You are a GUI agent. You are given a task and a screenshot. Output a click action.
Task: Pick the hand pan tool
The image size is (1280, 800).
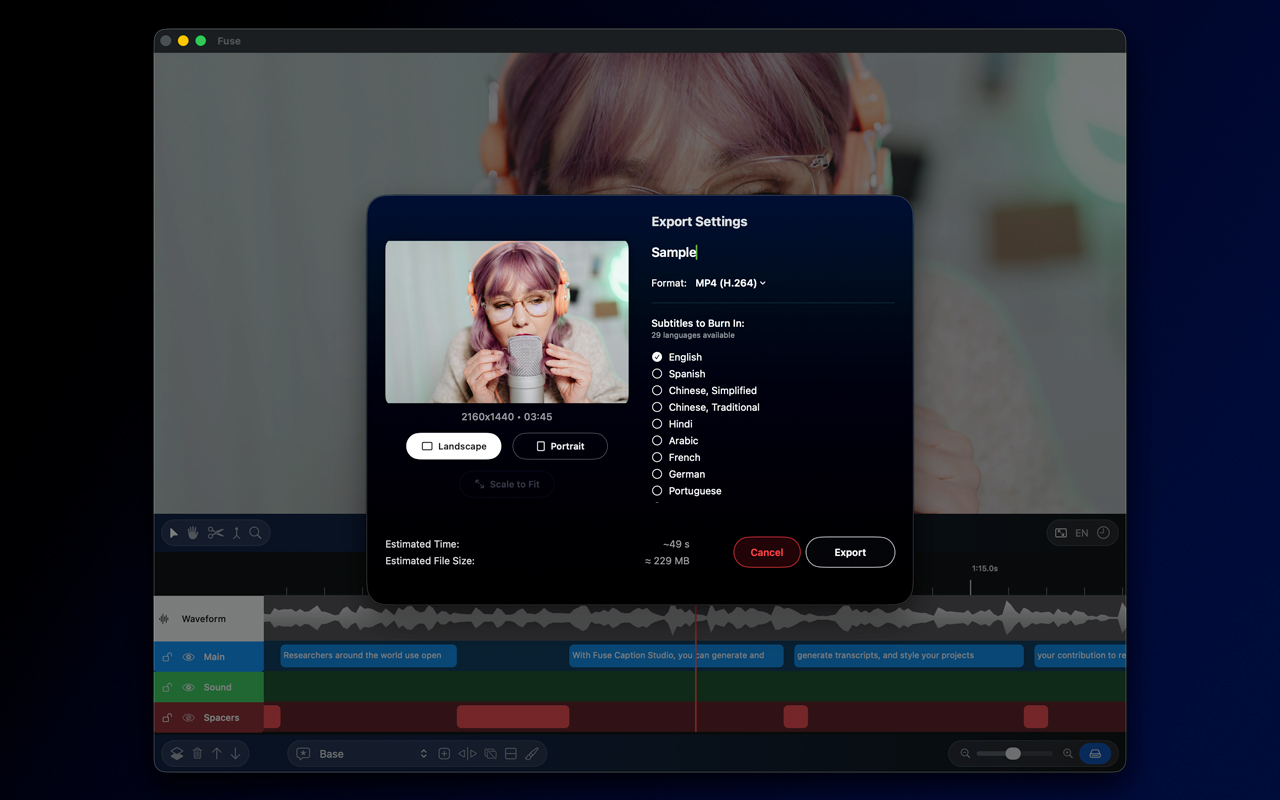(x=193, y=533)
